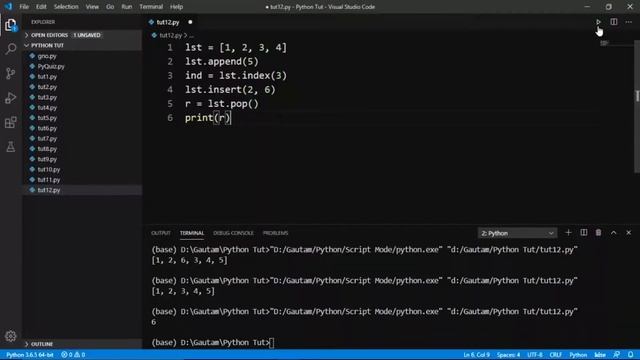640x360 pixels.
Task: Collapse the Python Tut folder section
Action: [82, 45]
